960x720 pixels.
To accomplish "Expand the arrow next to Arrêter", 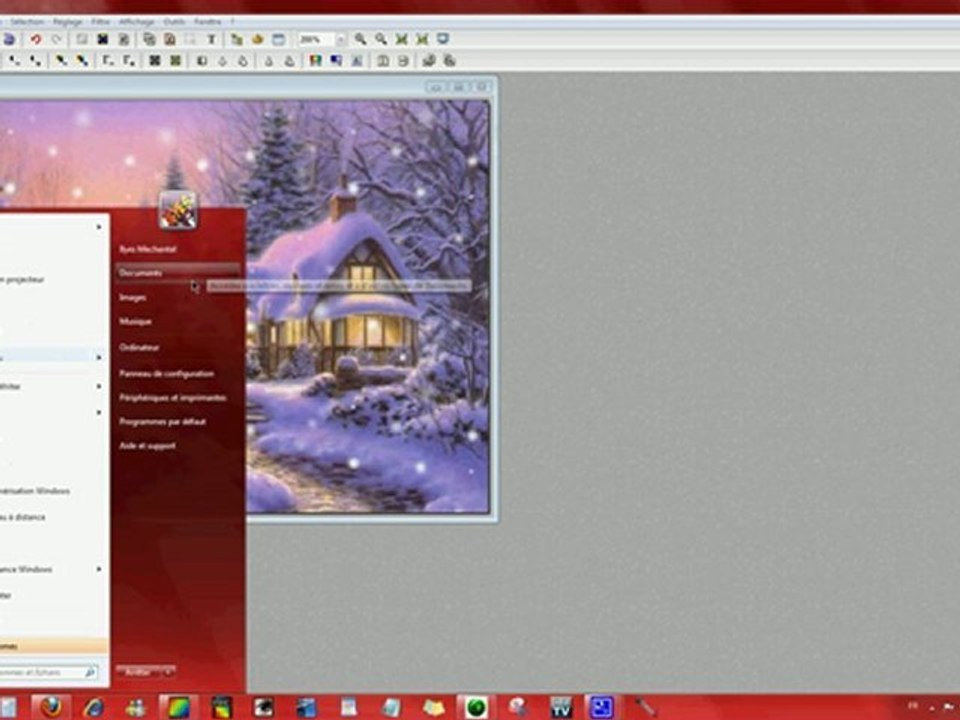I will tap(168, 672).
